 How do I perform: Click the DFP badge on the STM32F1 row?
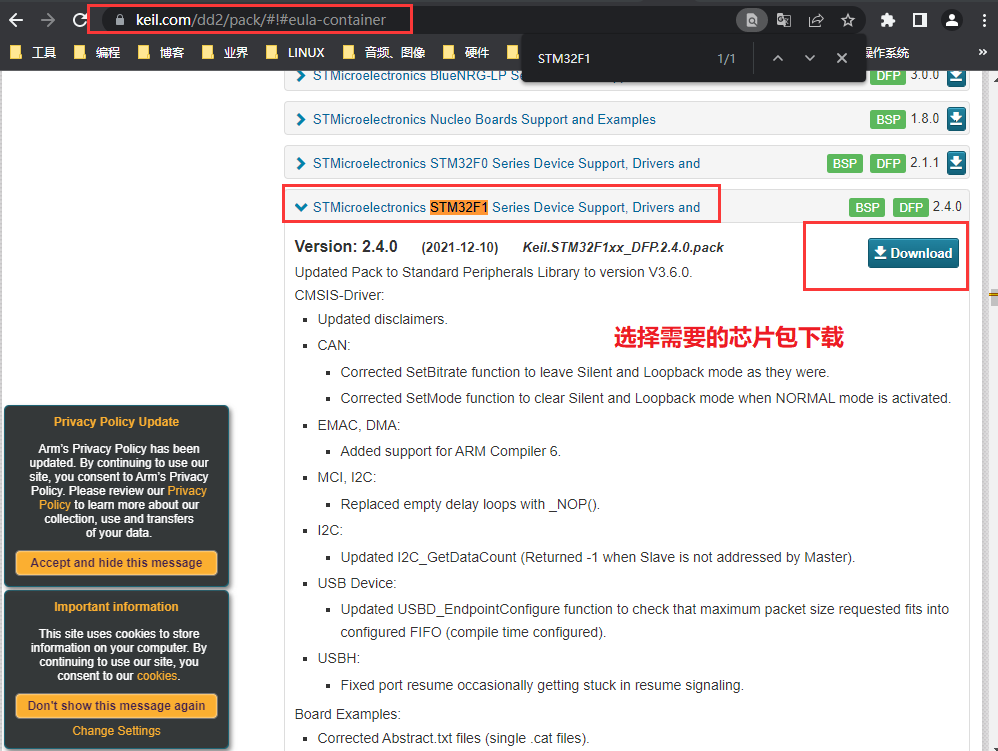click(911, 207)
